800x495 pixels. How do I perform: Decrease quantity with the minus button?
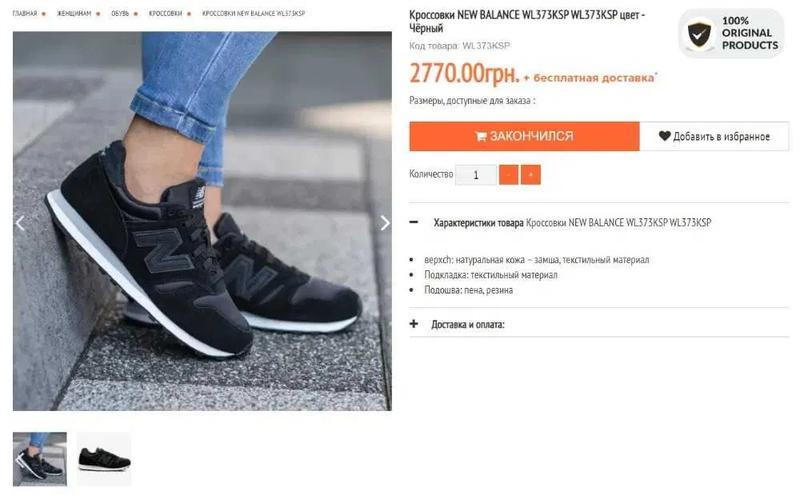[509, 175]
